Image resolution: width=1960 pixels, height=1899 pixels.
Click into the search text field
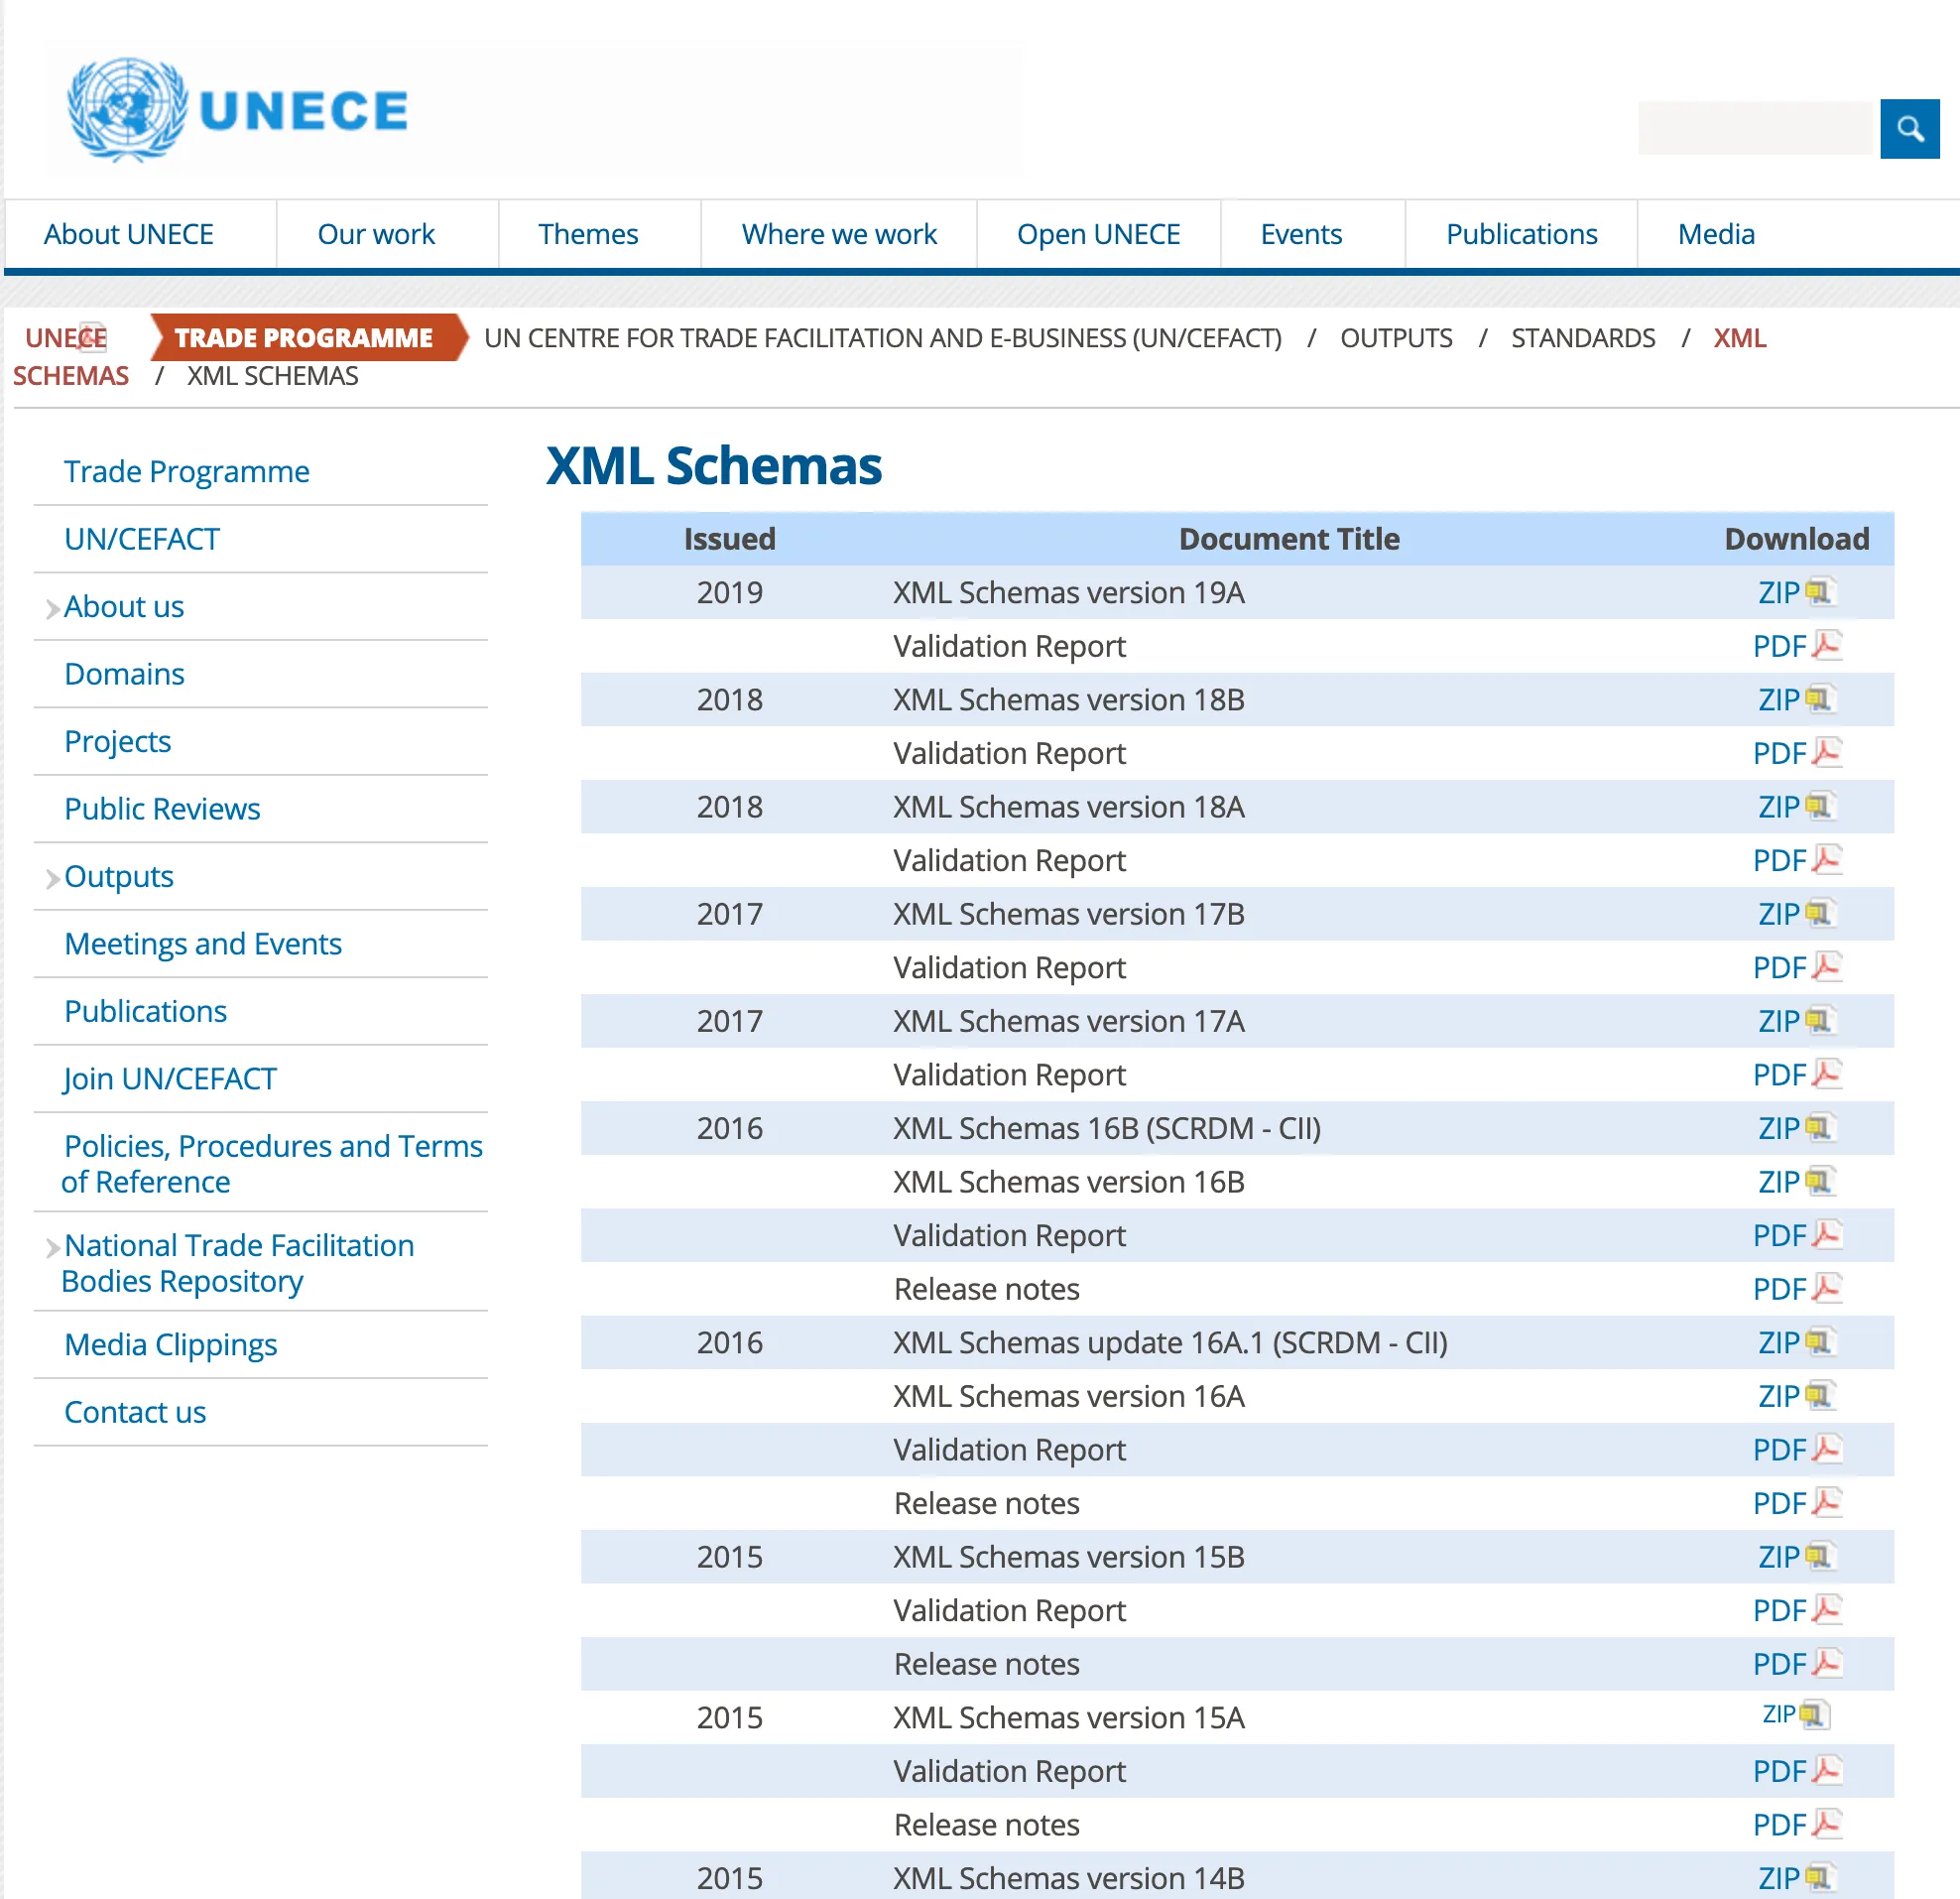click(1754, 128)
